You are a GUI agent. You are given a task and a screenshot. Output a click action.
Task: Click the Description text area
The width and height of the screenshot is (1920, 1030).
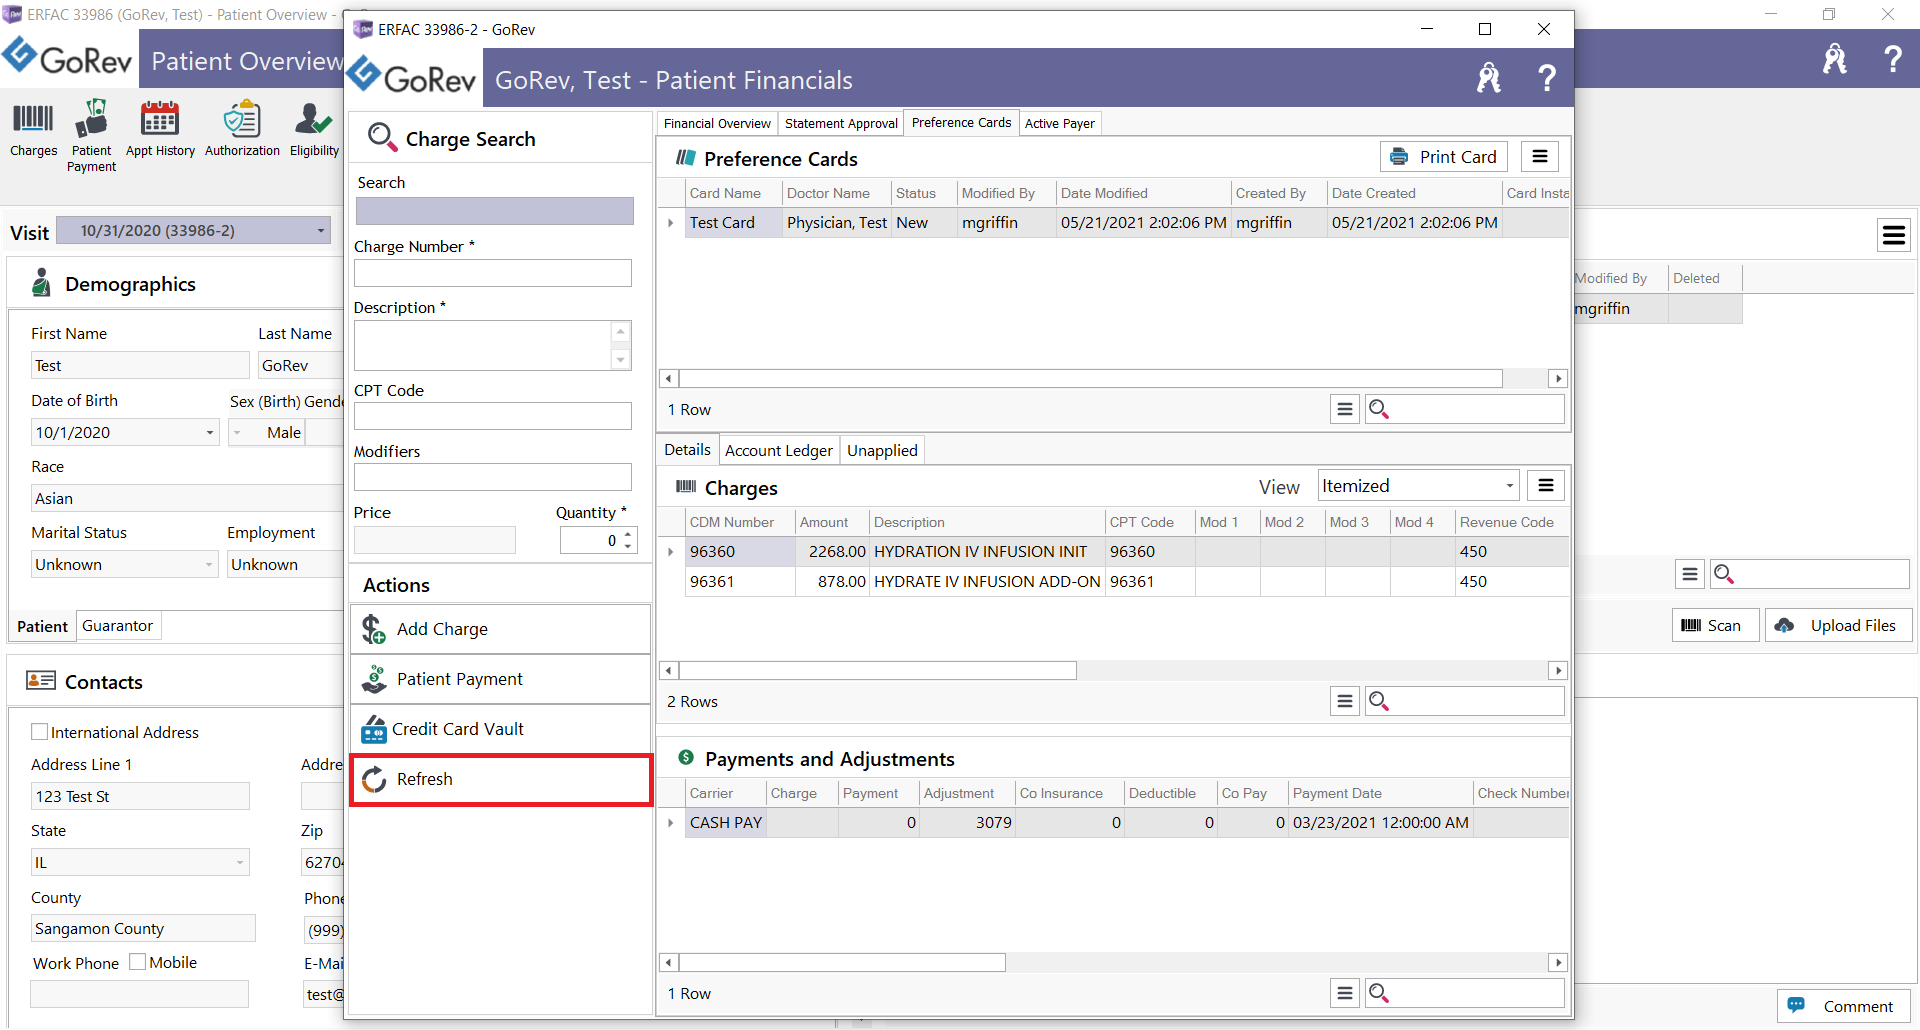(x=483, y=346)
